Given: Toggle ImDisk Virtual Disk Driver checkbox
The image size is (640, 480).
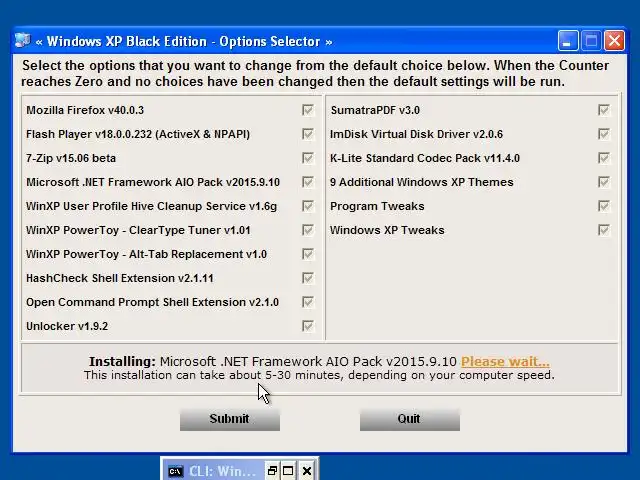Looking at the screenshot, I should [x=604, y=134].
